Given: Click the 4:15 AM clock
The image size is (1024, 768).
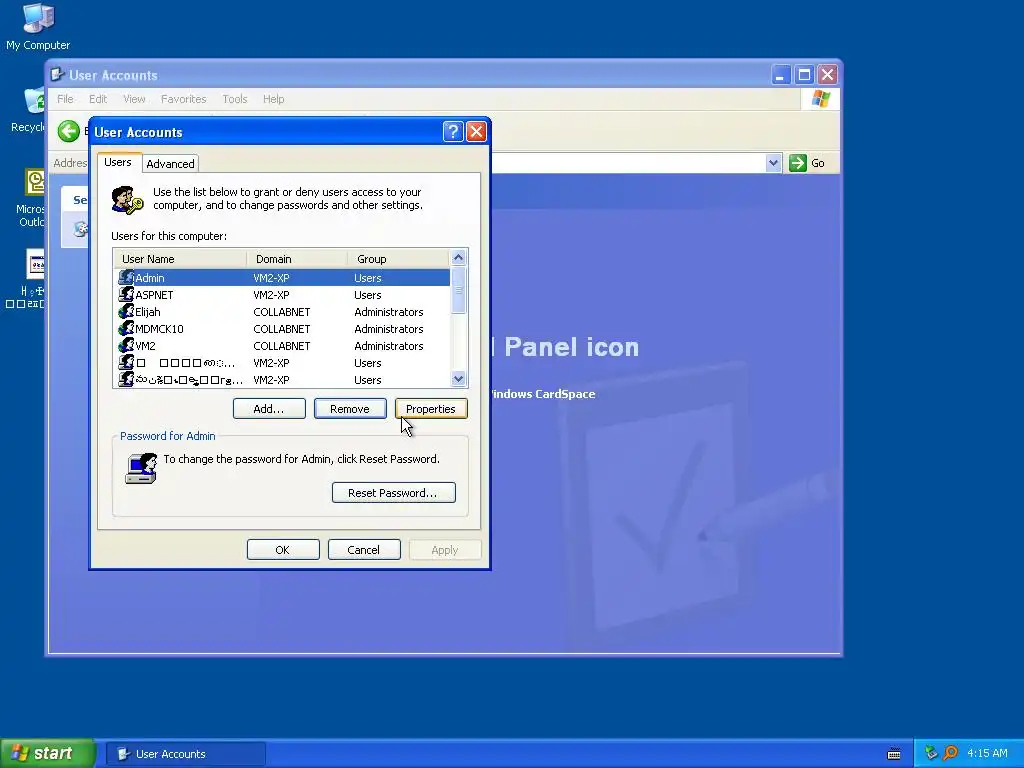Looking at the screenshot, I should pyautogui.click(x=987, y=753).
